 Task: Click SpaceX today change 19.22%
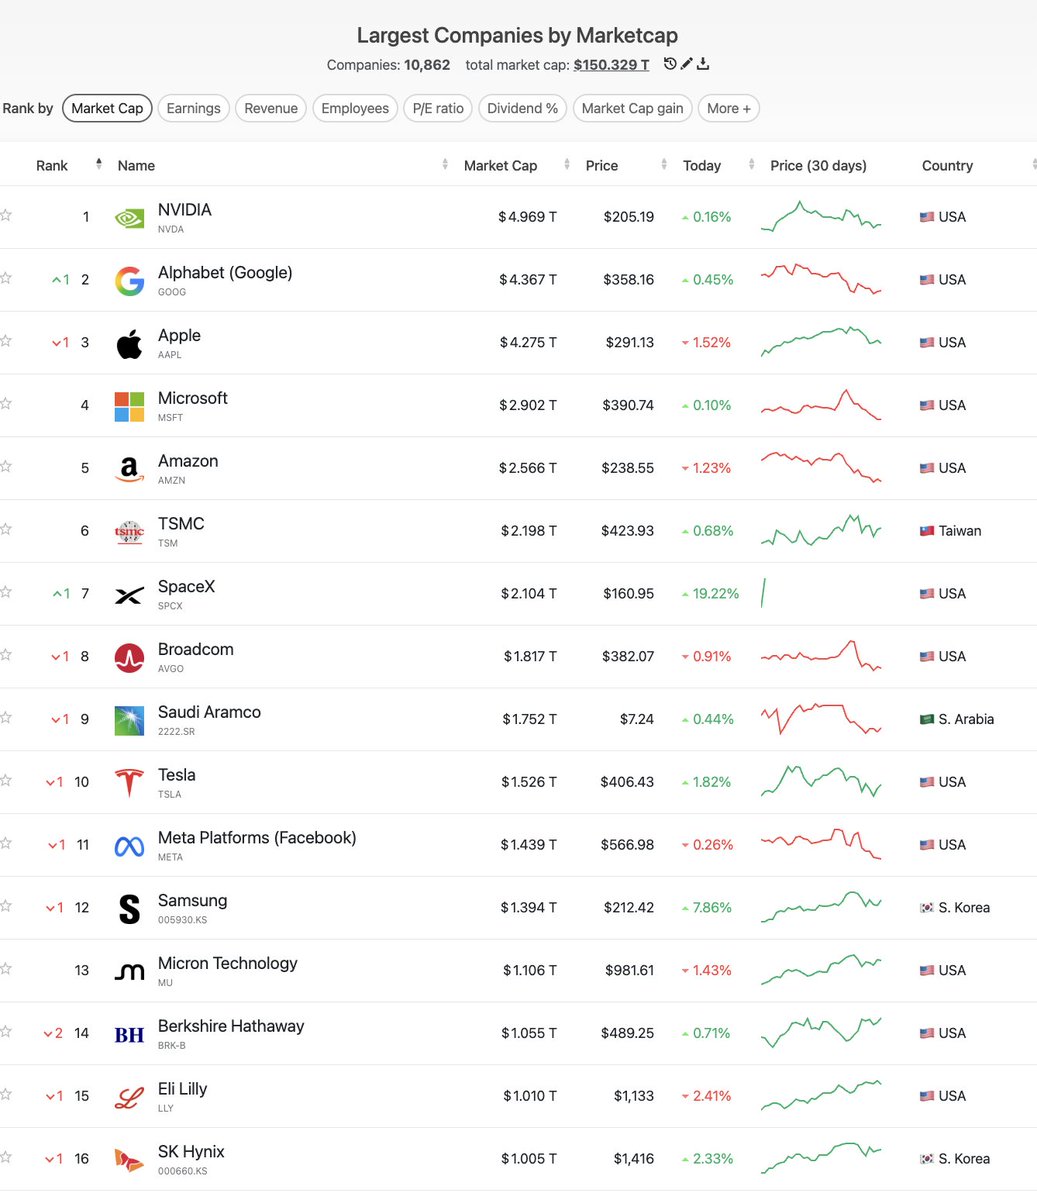[x=710, y=593]
